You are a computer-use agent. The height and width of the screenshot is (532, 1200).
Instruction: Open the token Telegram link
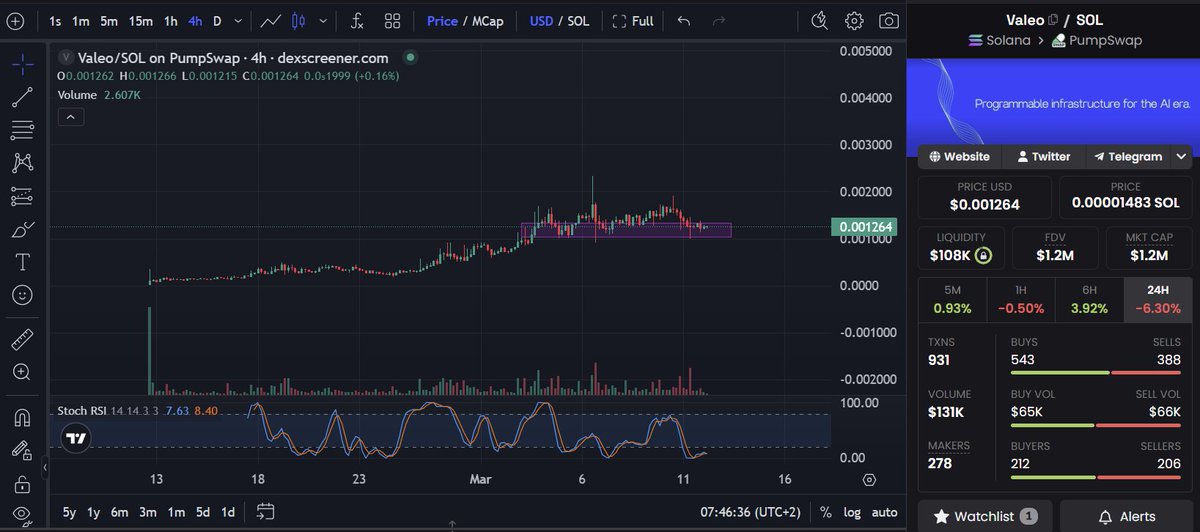pyautogui.click(x=1128, y=157)
